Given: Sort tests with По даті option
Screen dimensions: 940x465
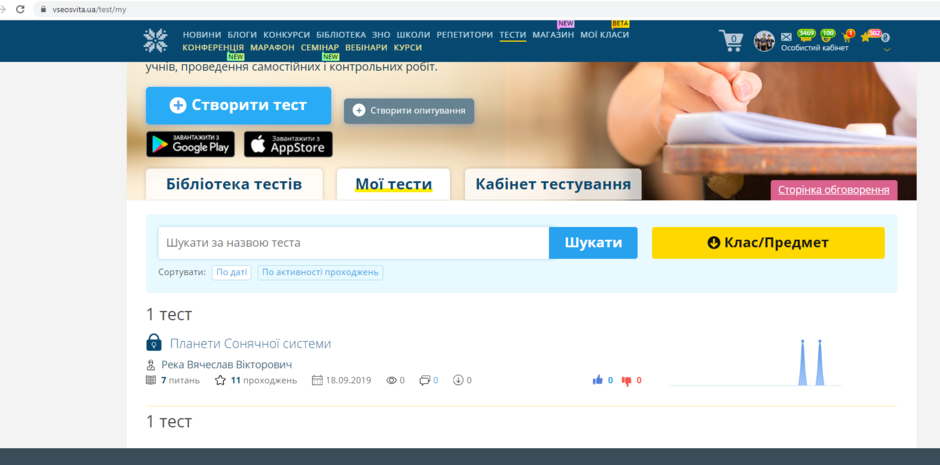Looking at the screenshot, I should point(231,272).
